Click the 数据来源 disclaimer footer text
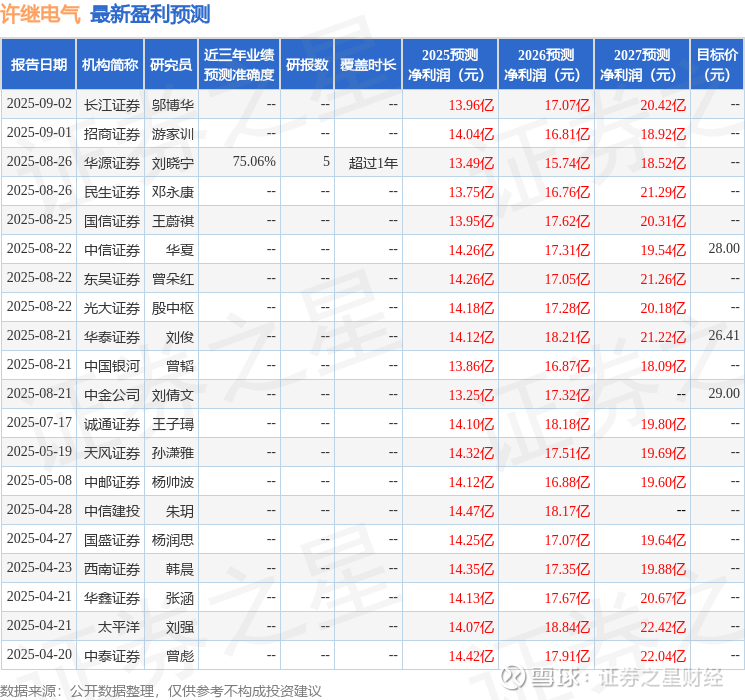Viewport: 745px width, 700px height. pyautogui.click(x=161, y=690)
